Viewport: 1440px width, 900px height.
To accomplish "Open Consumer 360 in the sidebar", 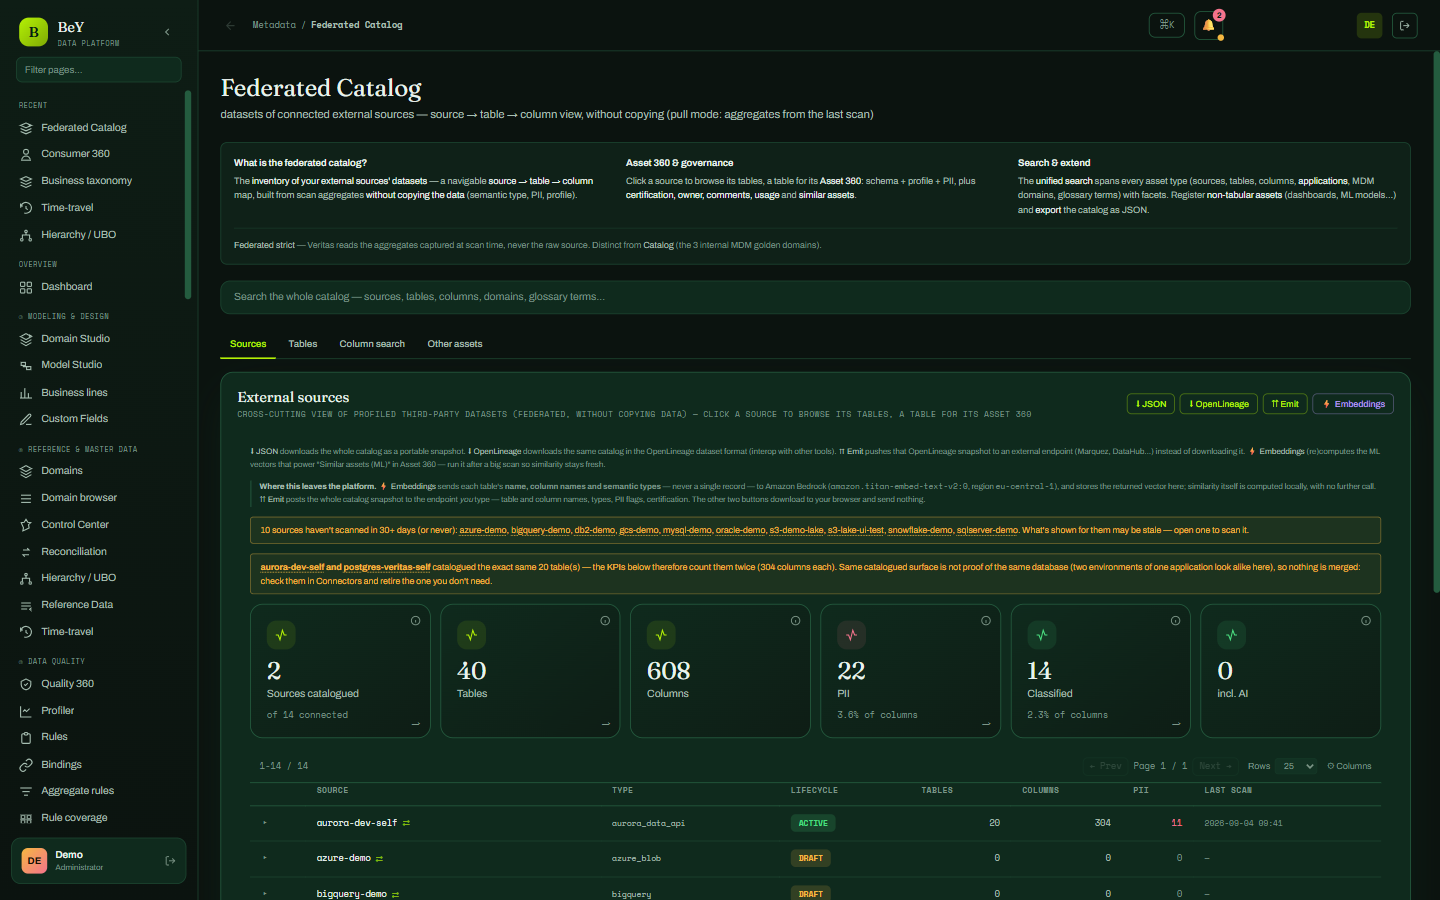I will 75,154.
